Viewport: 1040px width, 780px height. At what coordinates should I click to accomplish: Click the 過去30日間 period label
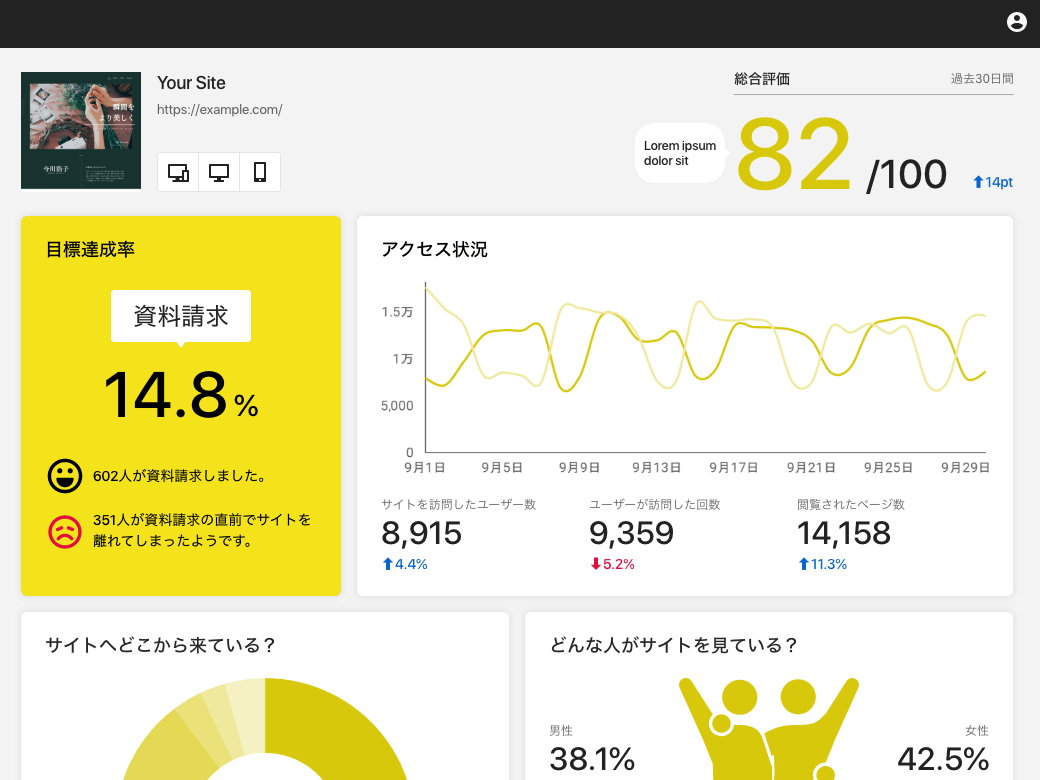tap(982, 79)
